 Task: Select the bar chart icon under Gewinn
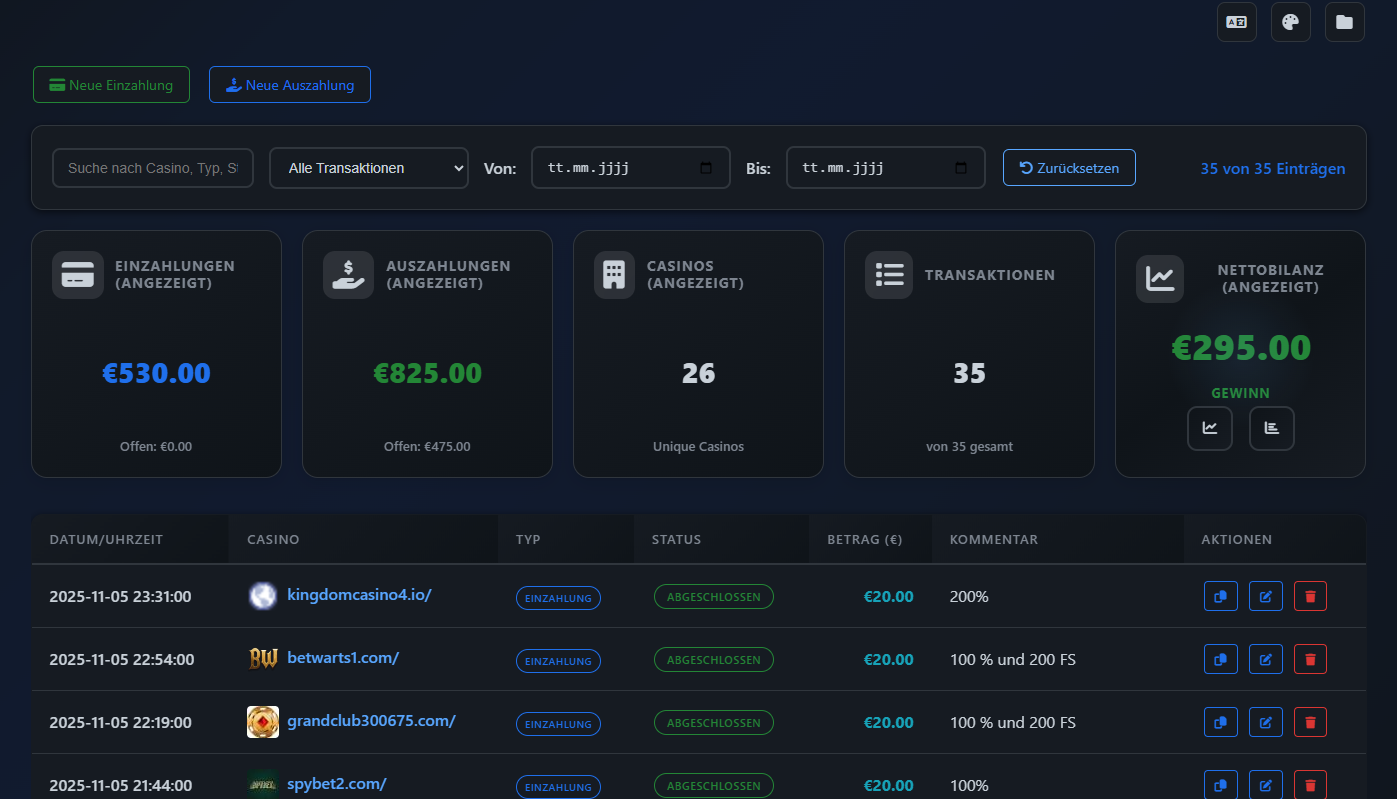click(x=1272, y=428)
